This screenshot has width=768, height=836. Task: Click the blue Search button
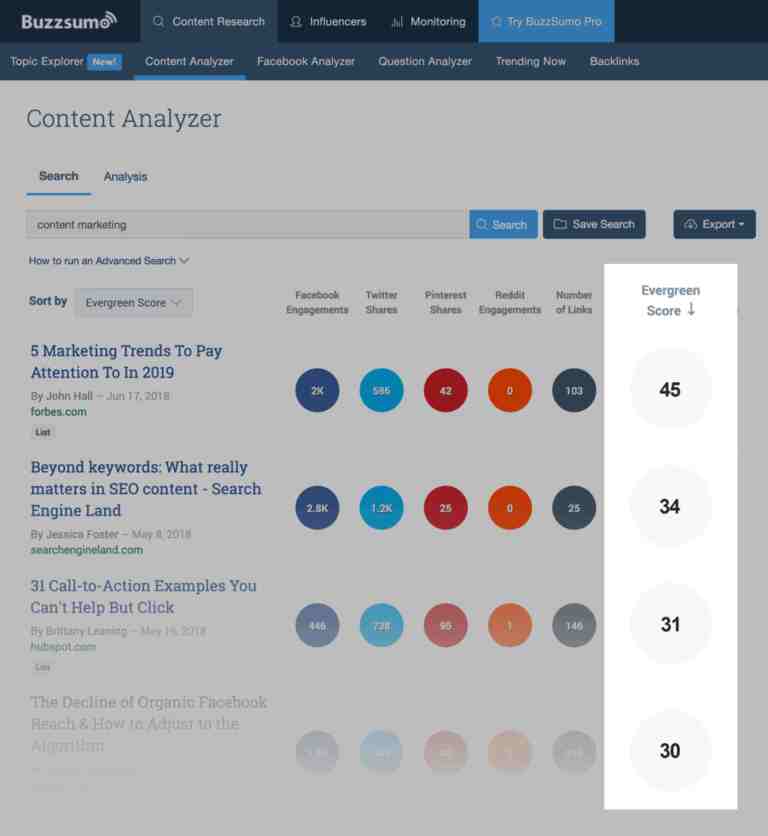point(503,224)
